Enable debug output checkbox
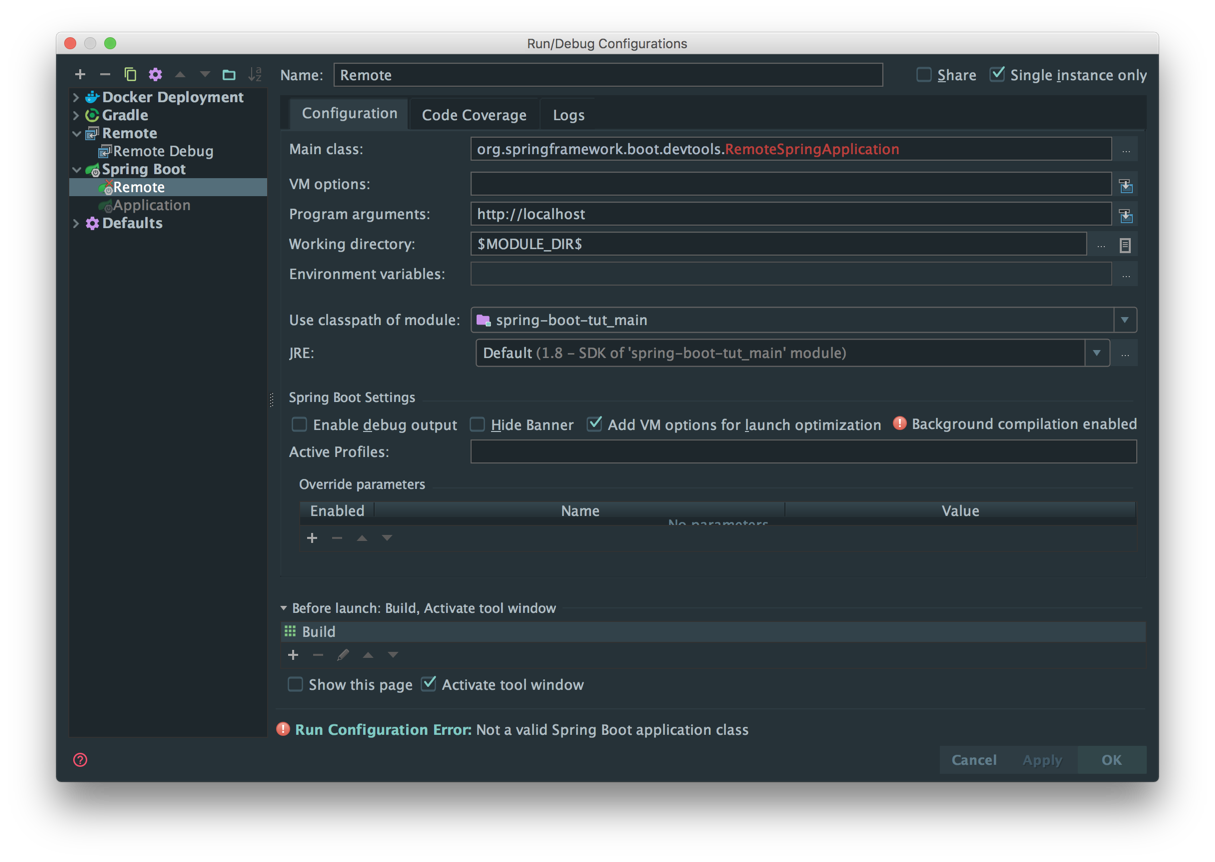 click(x=299, y=425)
